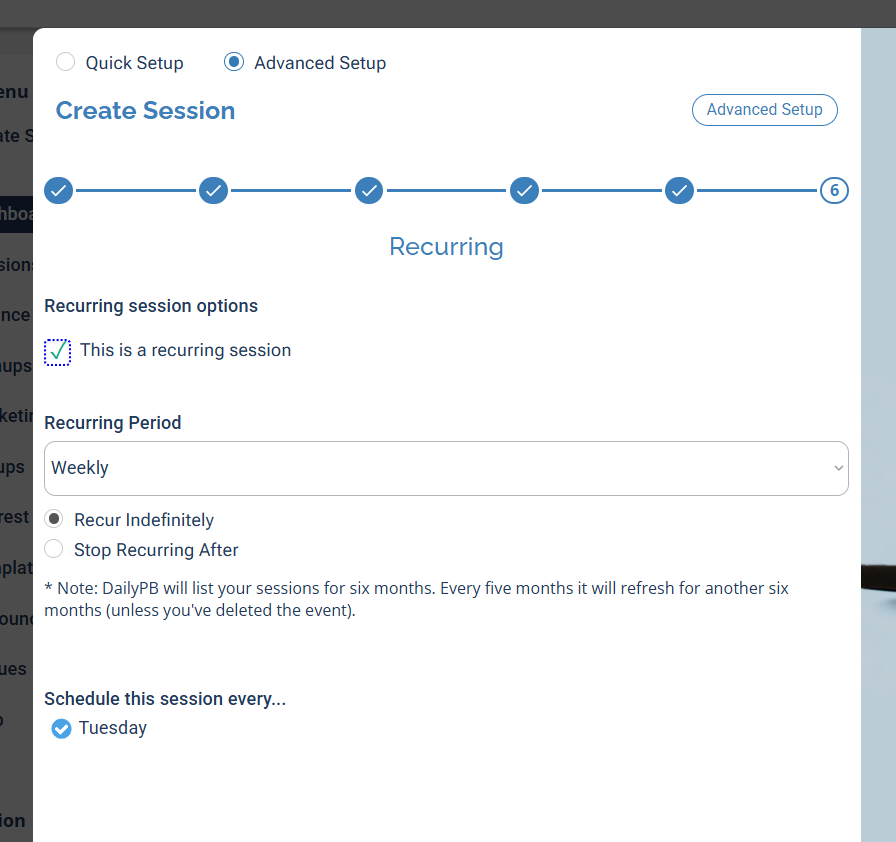Choose Stop Recurring After option
Image resolution: width=896 pixels, height=842 pixels.
coord(54,549)
